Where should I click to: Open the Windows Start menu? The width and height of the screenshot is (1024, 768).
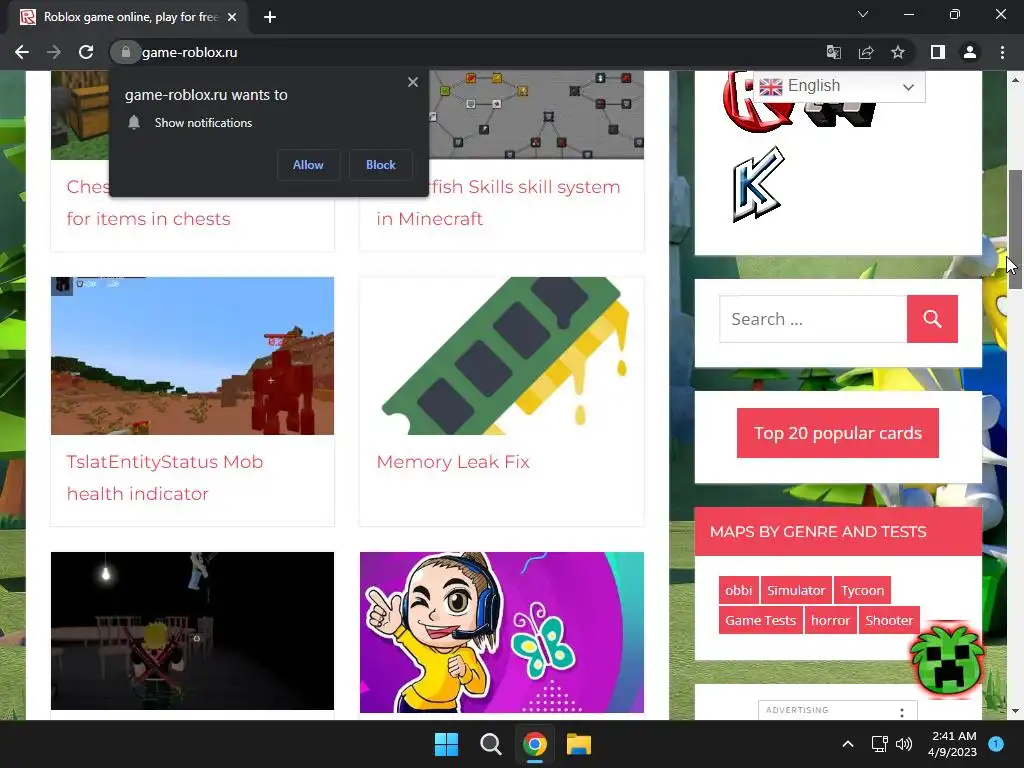coord(447,744)
